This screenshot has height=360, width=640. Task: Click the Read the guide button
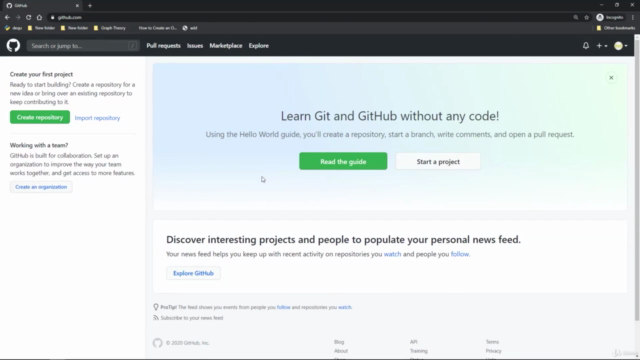coord(343,162)
